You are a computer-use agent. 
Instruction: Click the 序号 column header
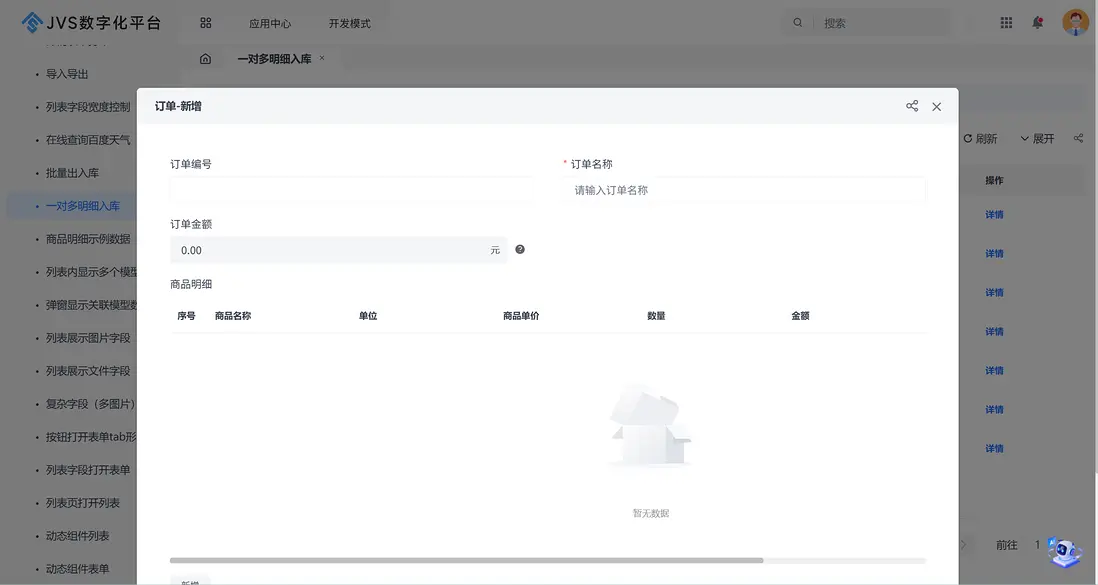[x=186, y=316]
